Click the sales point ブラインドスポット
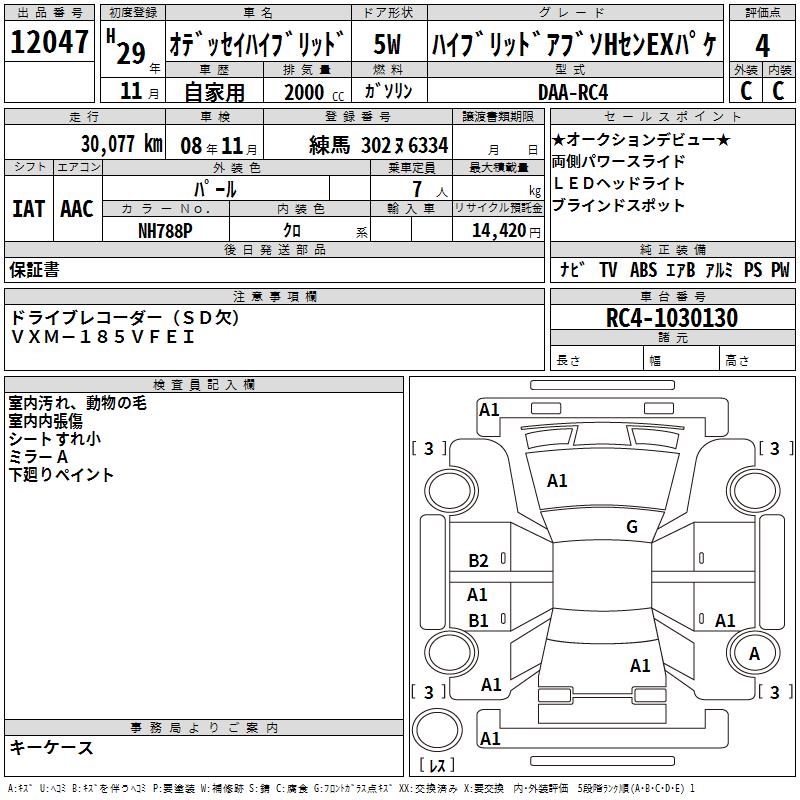 click(618, 205)
